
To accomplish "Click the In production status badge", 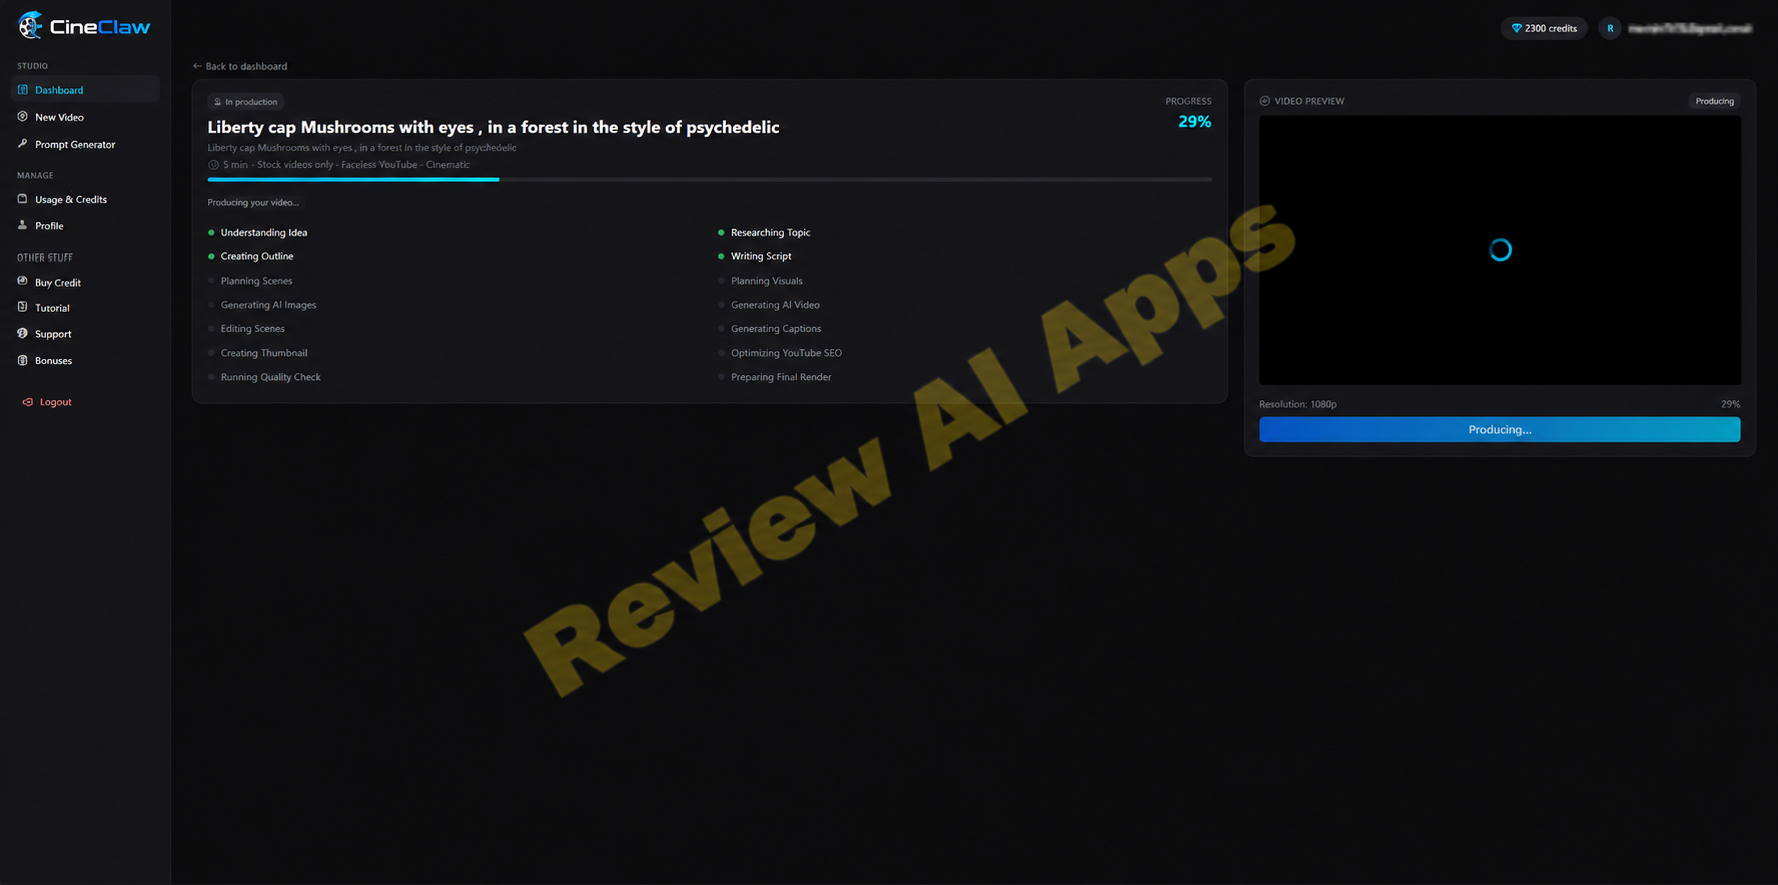I will tap(246, 102).
